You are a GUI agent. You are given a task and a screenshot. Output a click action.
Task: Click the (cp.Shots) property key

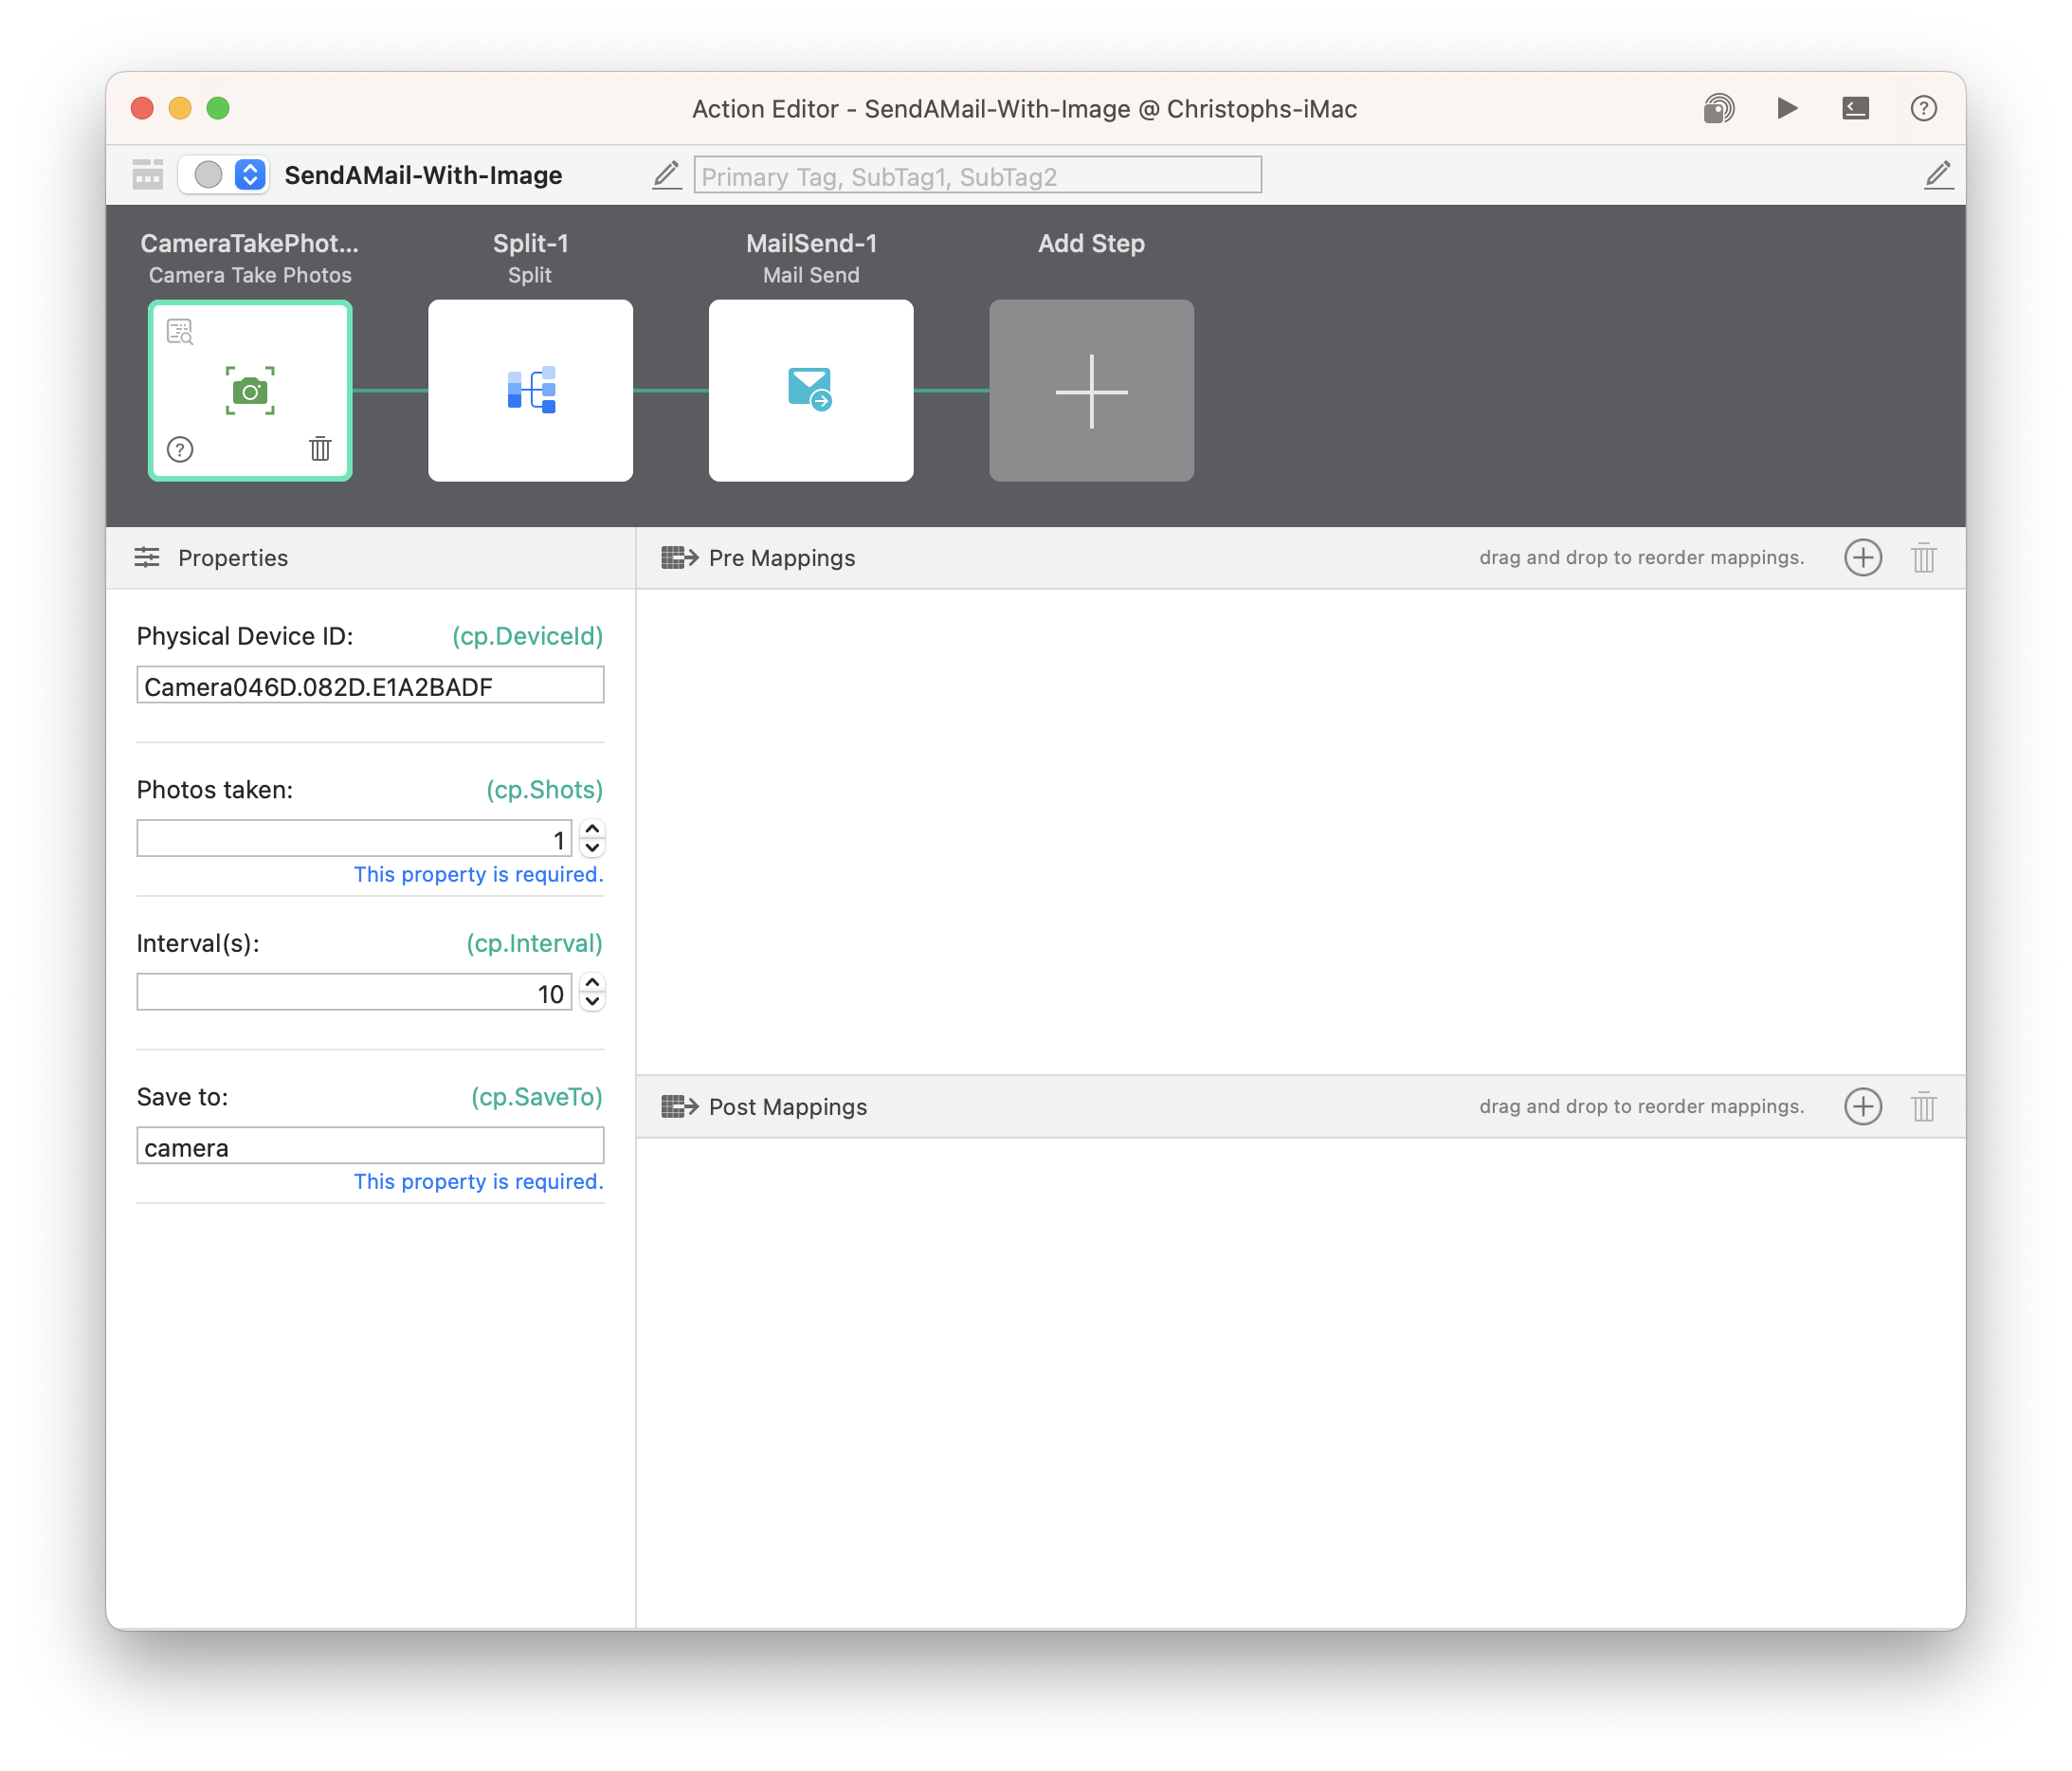pyautogui.click(x=544, y=789)
